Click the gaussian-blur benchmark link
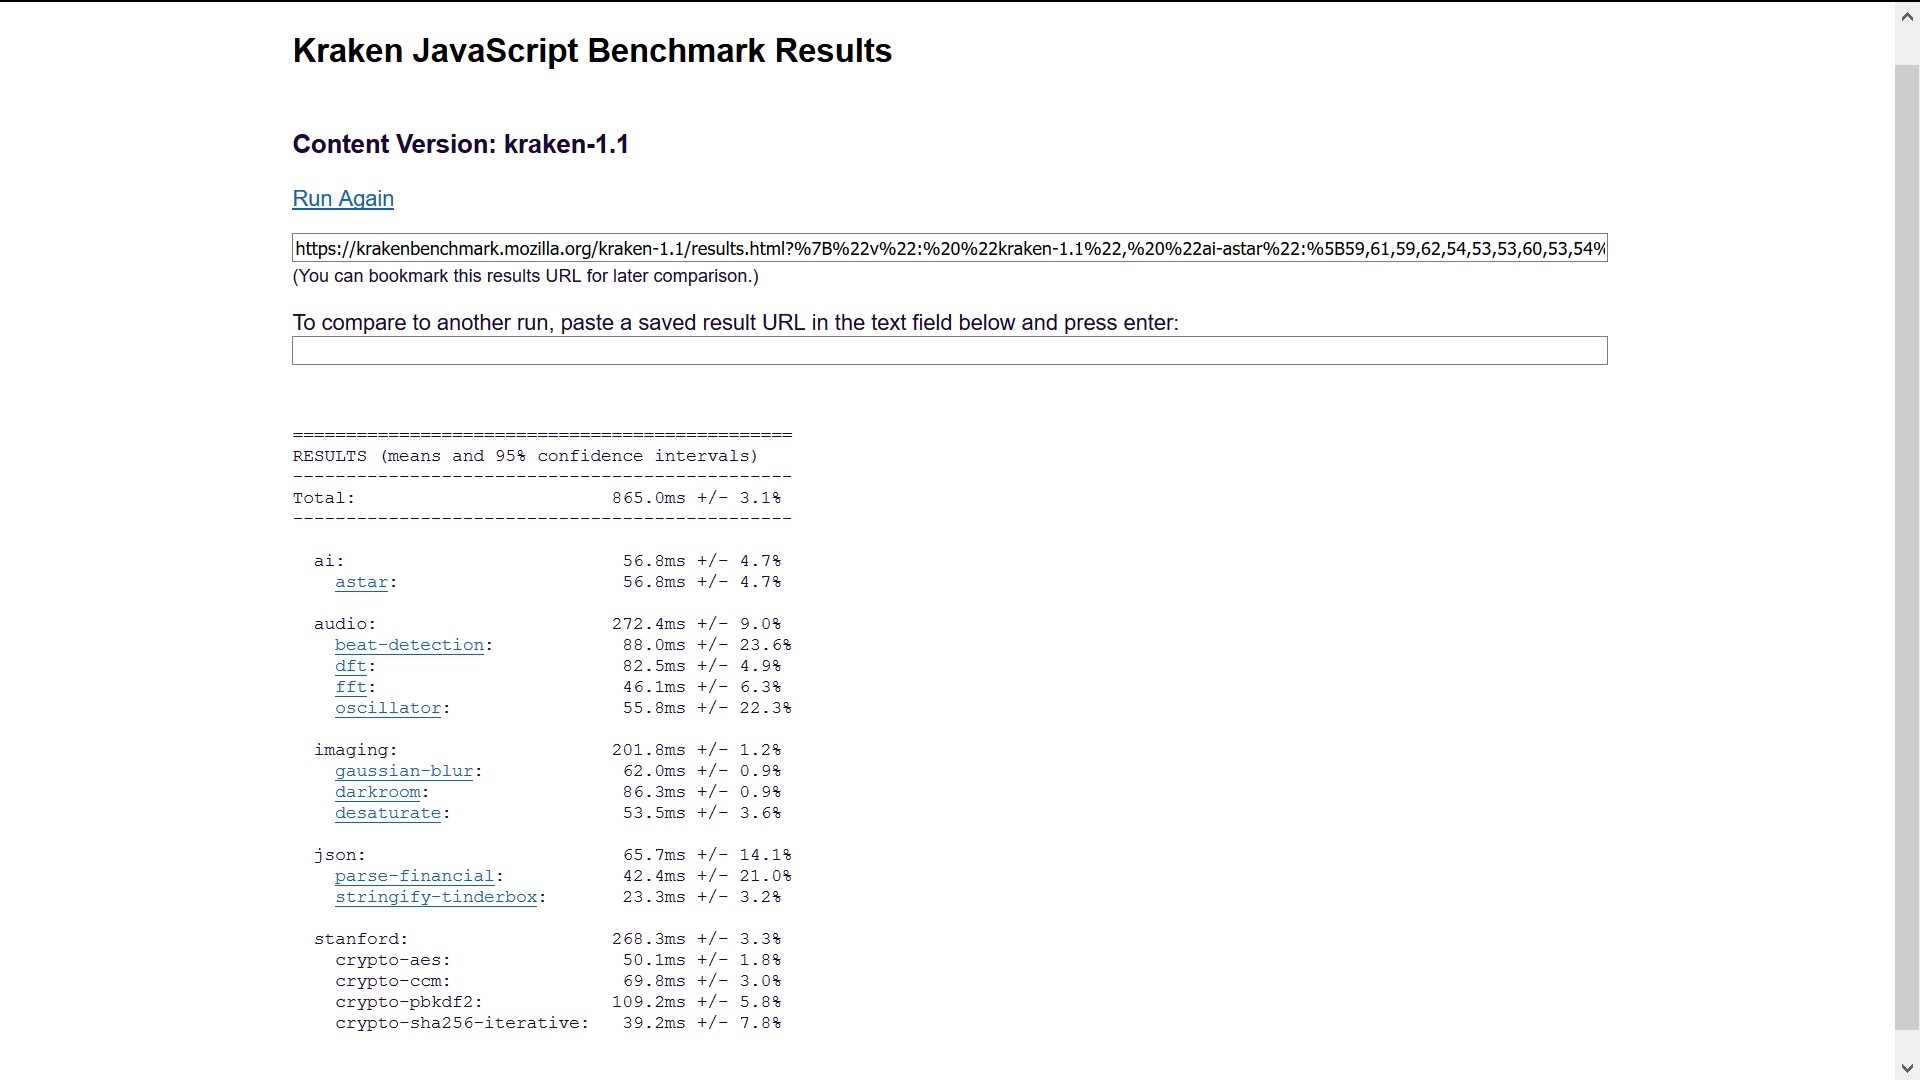Viewport: 1920px width, 1080px height. [404, 770]
